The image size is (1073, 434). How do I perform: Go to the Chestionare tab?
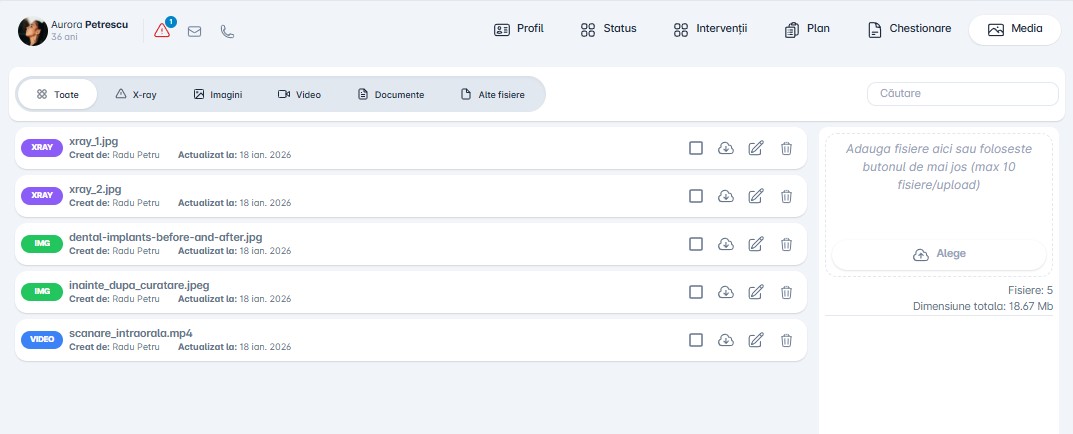909,29
